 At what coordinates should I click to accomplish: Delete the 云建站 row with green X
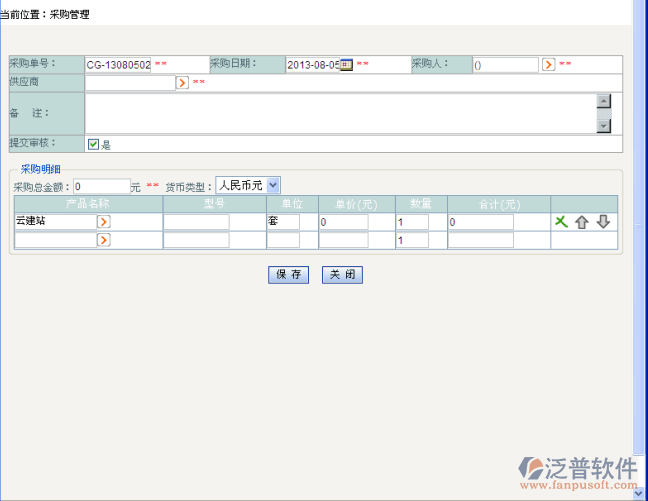561,222
